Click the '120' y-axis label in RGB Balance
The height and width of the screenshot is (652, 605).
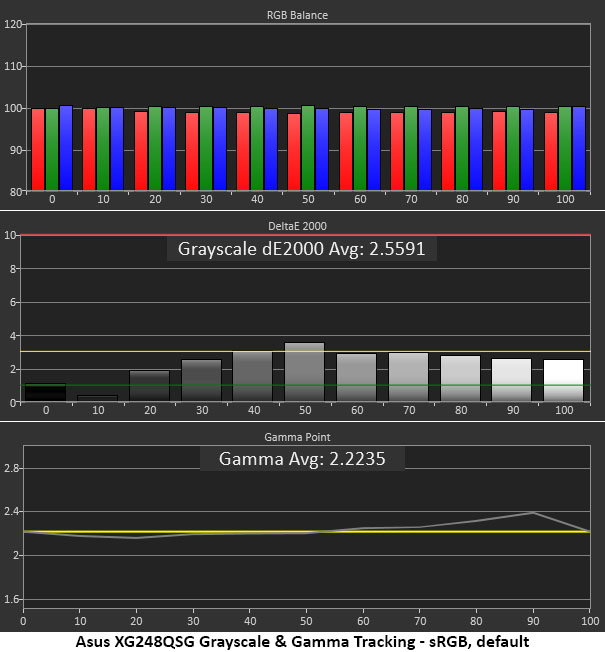(12, 24)
